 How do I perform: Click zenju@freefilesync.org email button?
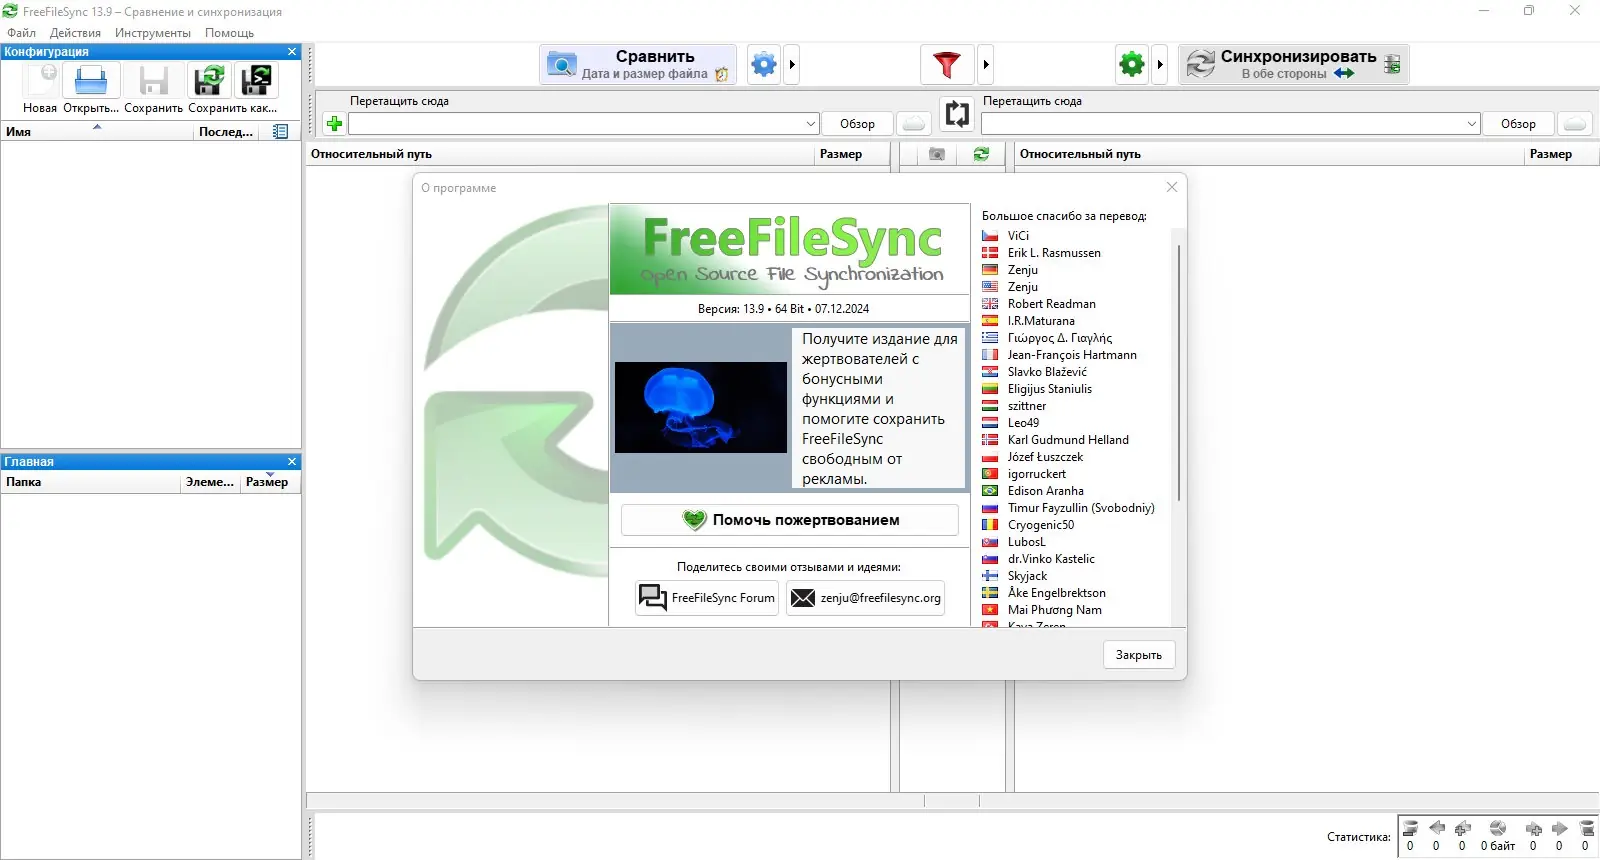click(x=865, y=598)
